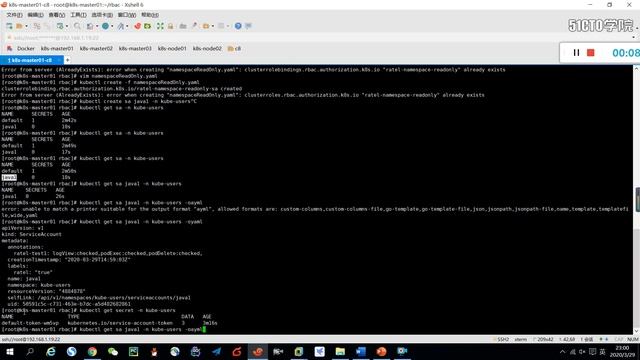This screenshot has height=360, width=640.
Task: Open the 选项卡(B) menu
Action: point(102,15)
